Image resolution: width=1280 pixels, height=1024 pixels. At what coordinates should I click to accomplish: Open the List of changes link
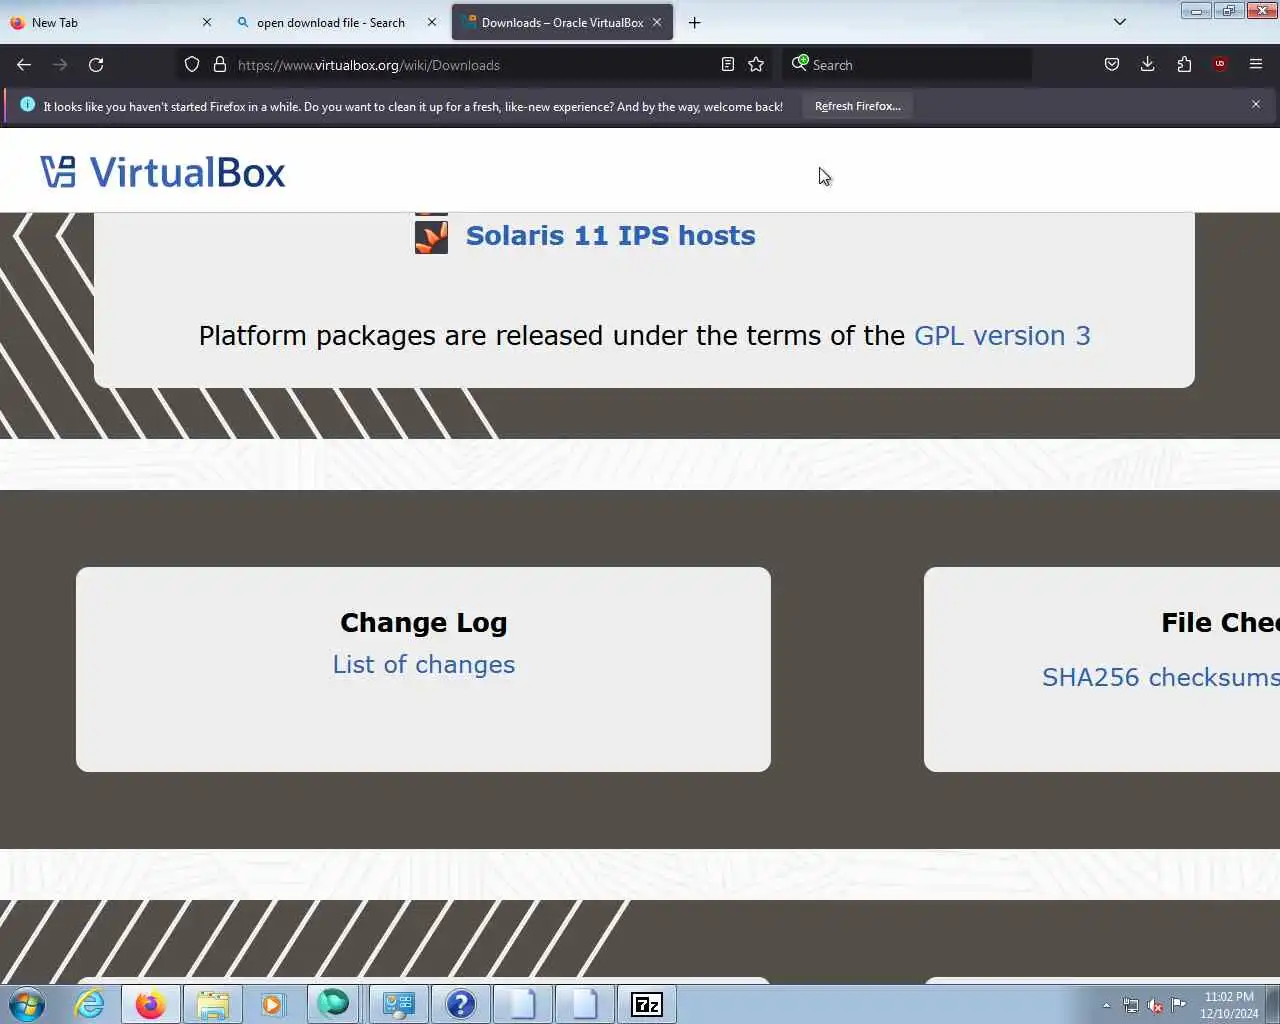click(424, 665)
